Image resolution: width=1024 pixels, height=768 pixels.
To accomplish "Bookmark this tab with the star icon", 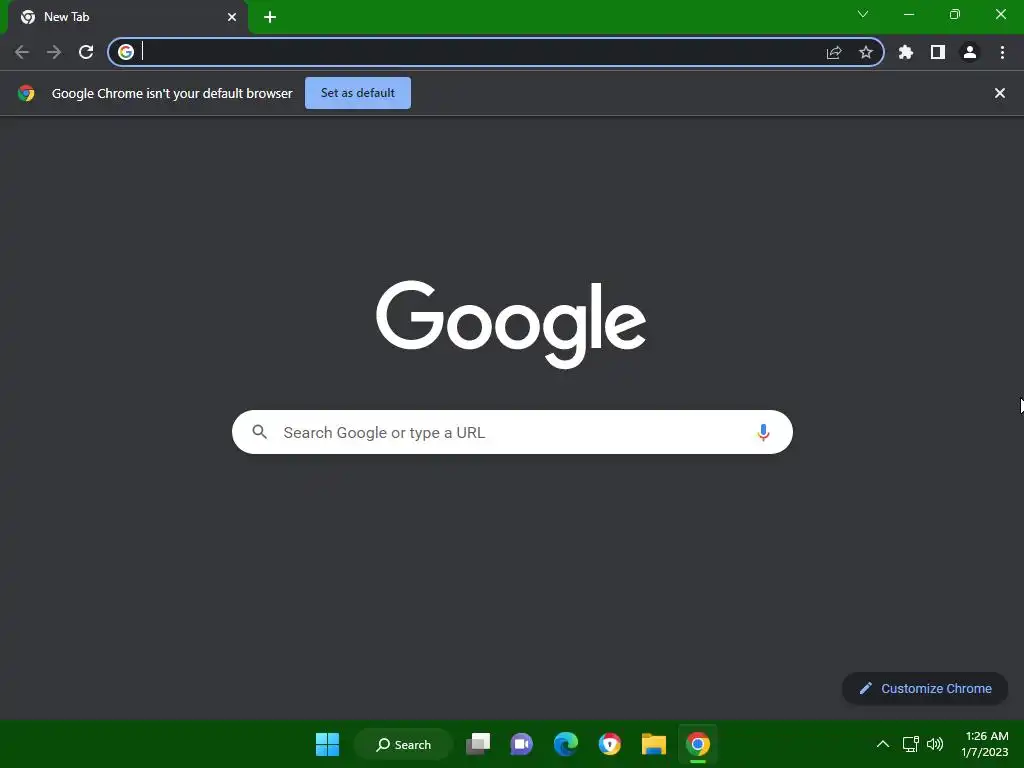I will point(866,52).
